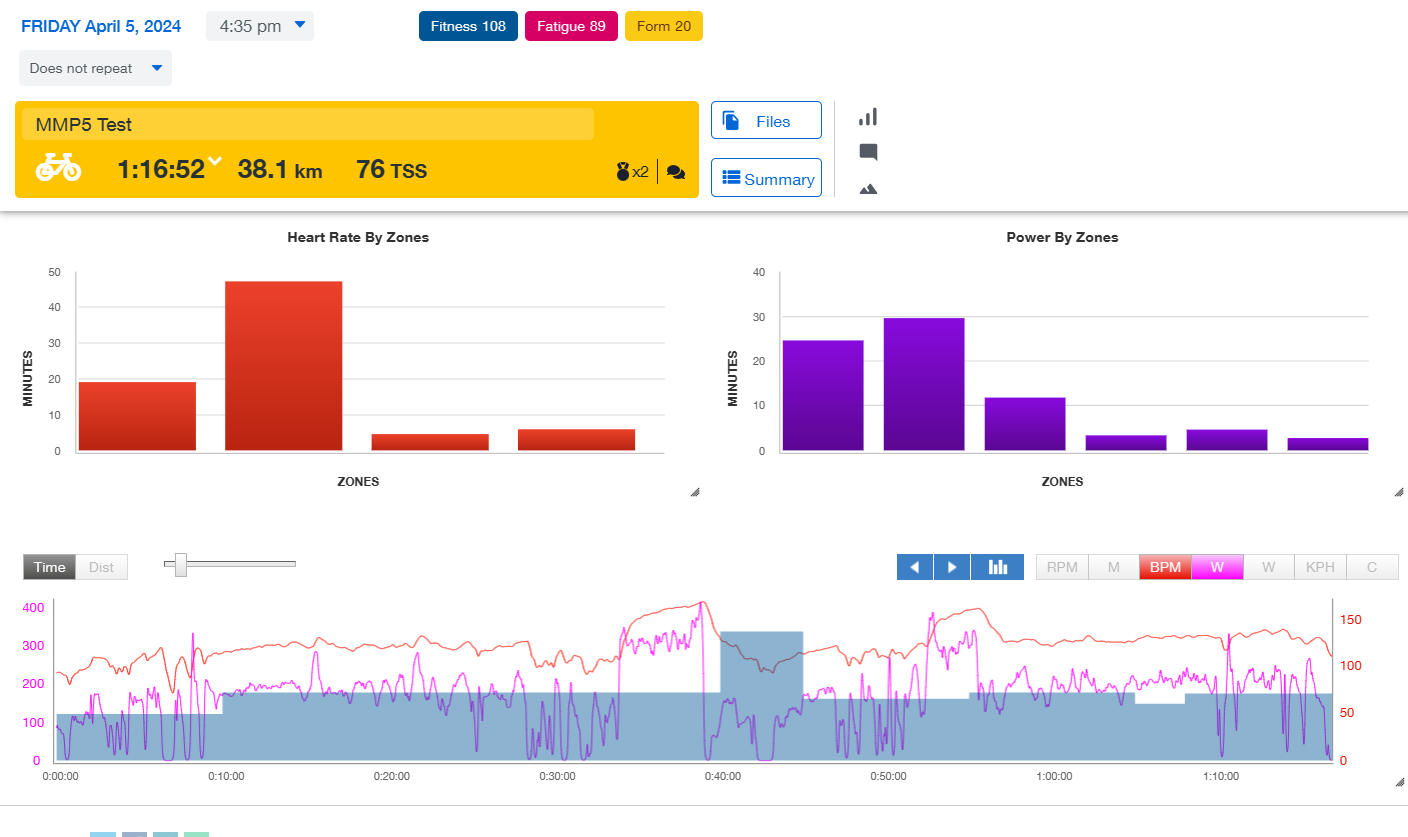Click the first power zone bar

[x=823, y=396]
